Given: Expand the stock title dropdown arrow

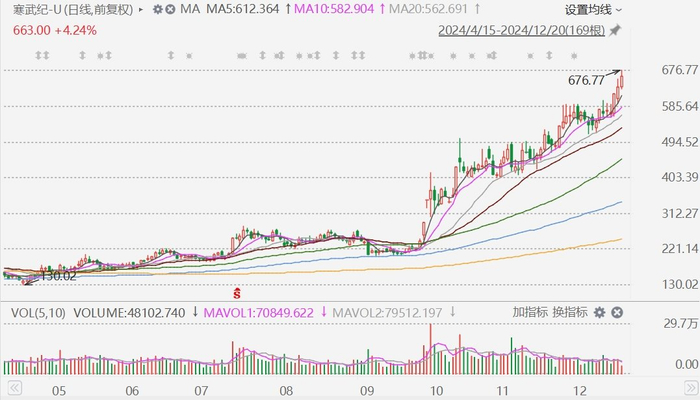Looking at the screenshot, I should [141, 9].
